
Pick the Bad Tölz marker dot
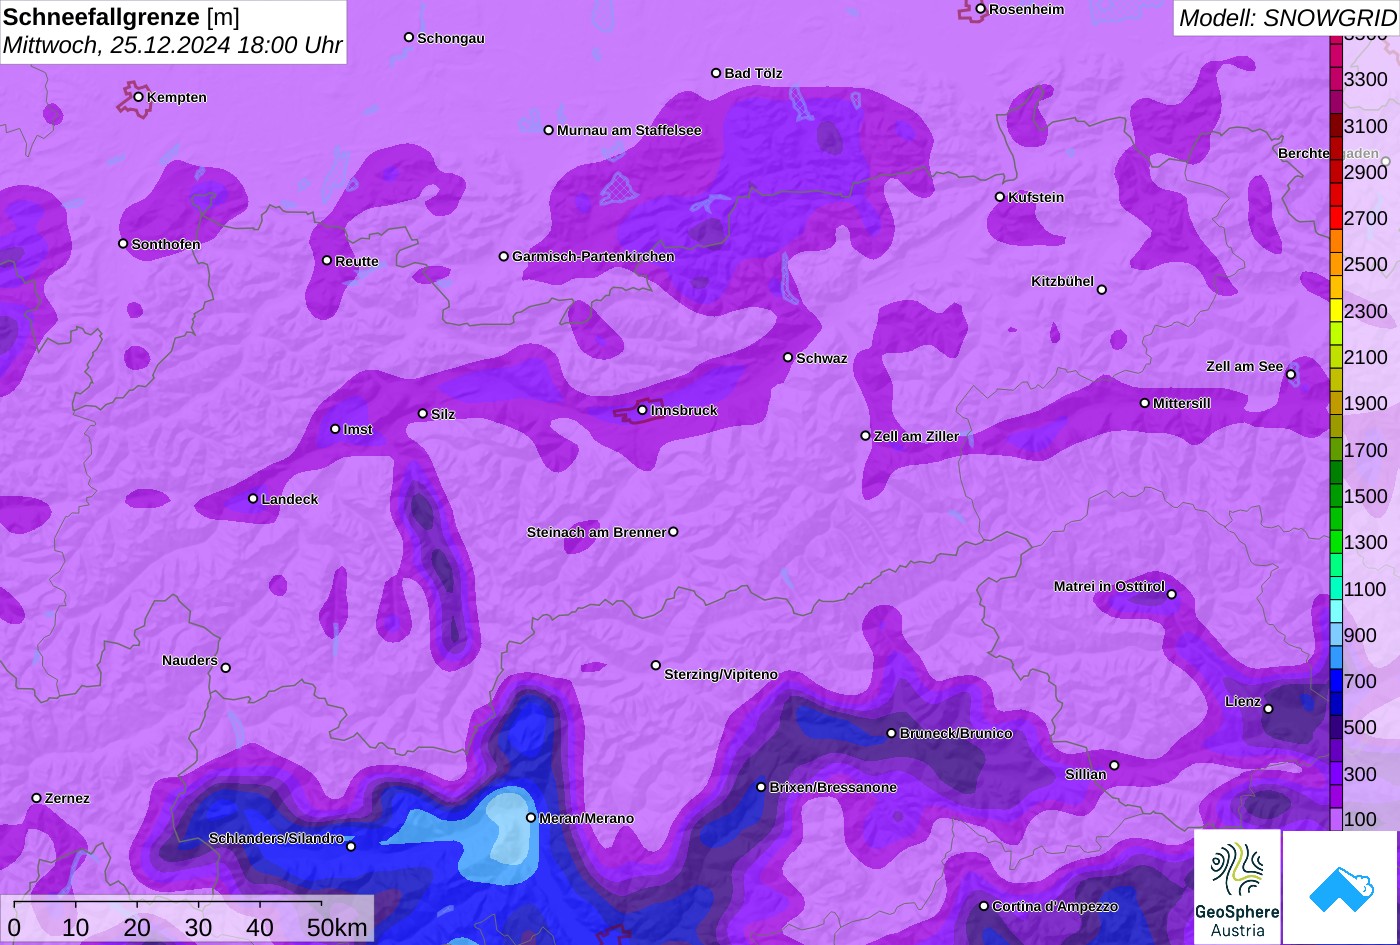(x=716, y=73)
